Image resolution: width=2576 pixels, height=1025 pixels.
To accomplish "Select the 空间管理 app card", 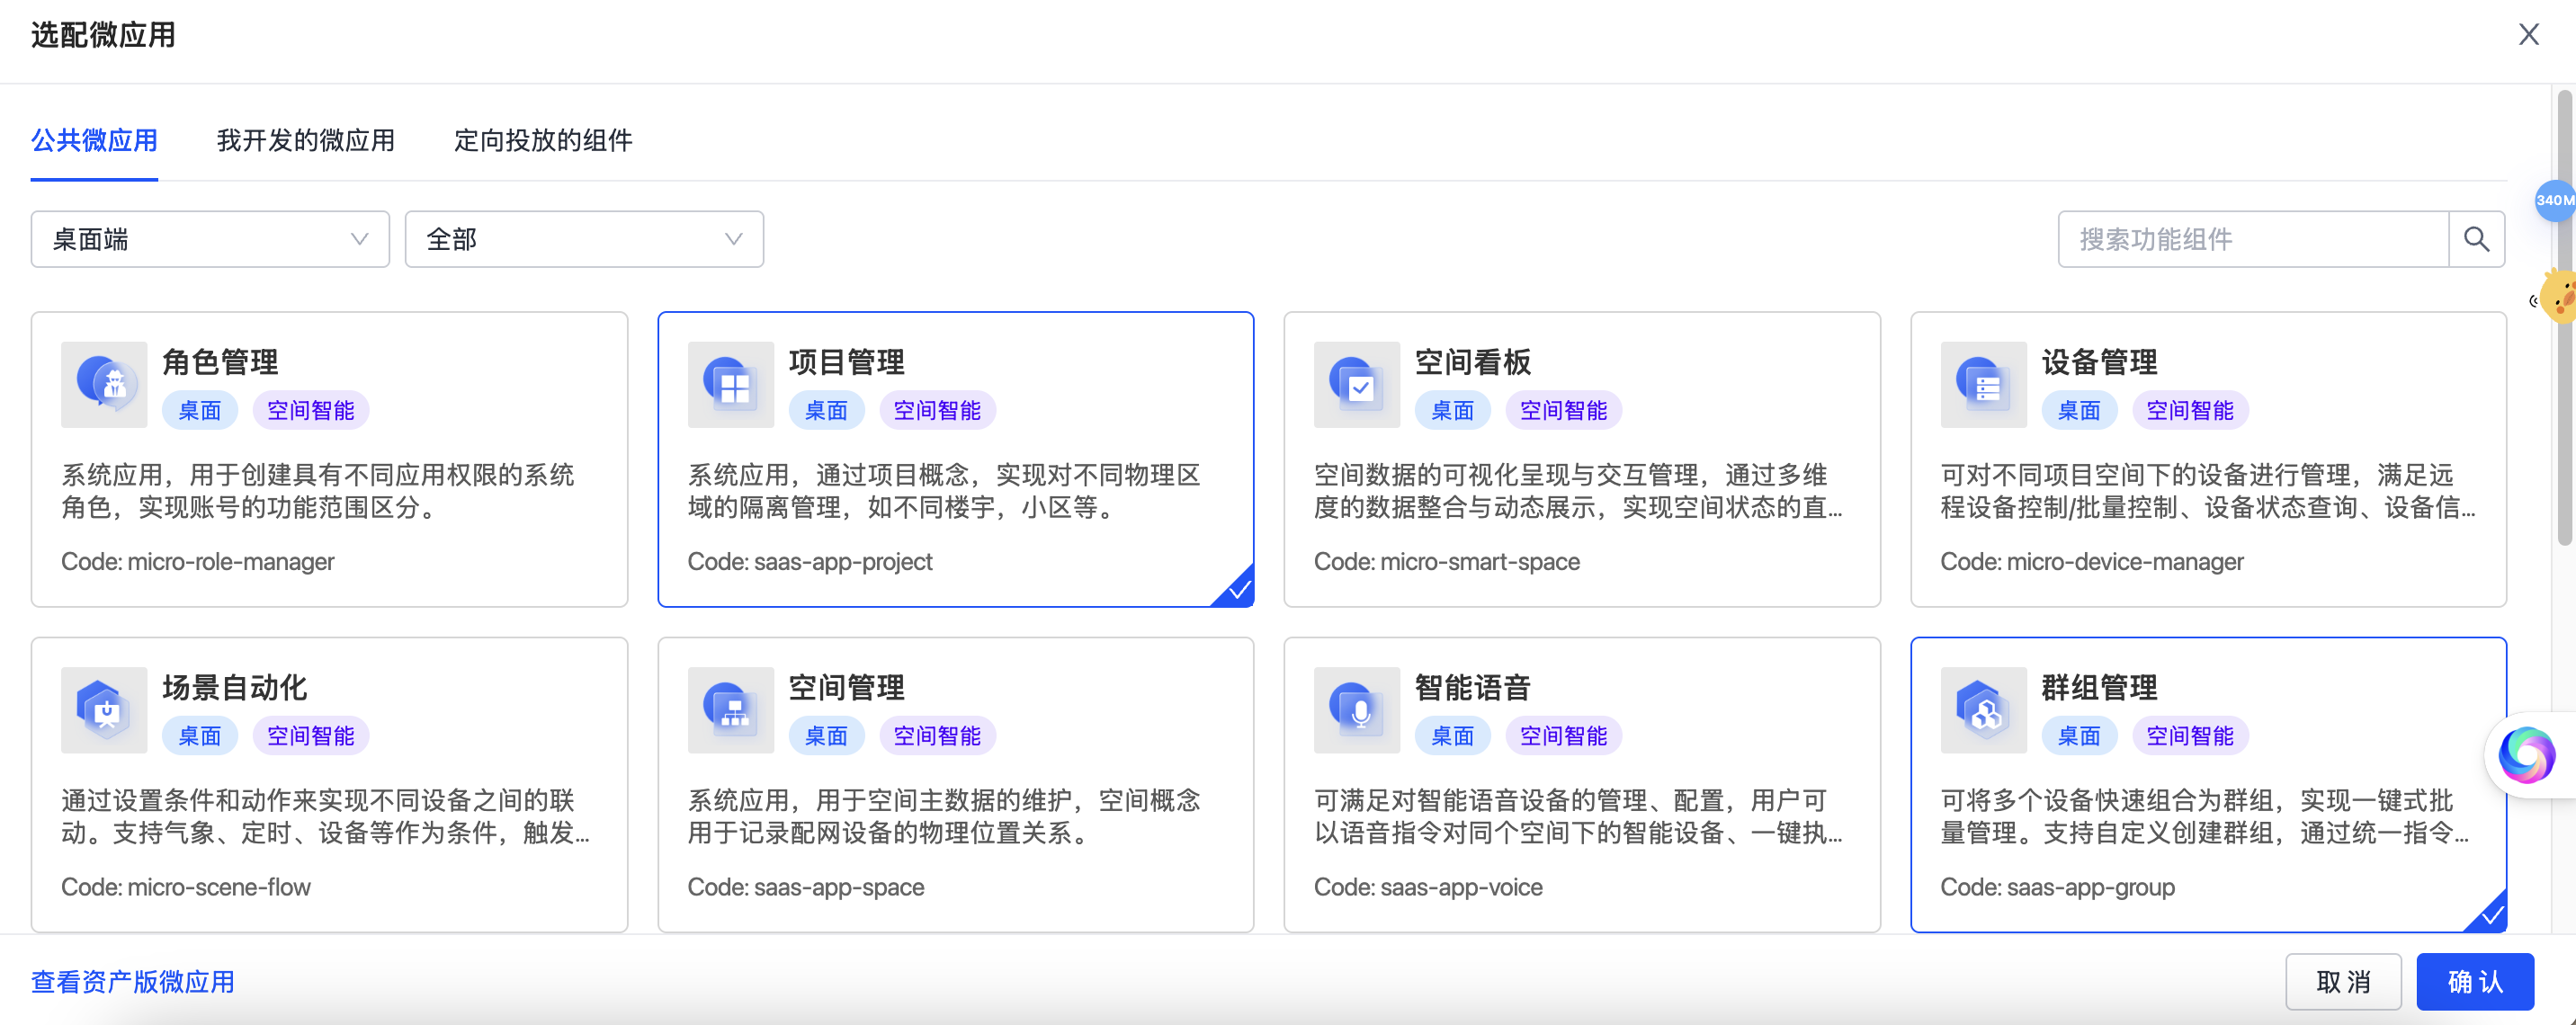I will tap(955, 785).
